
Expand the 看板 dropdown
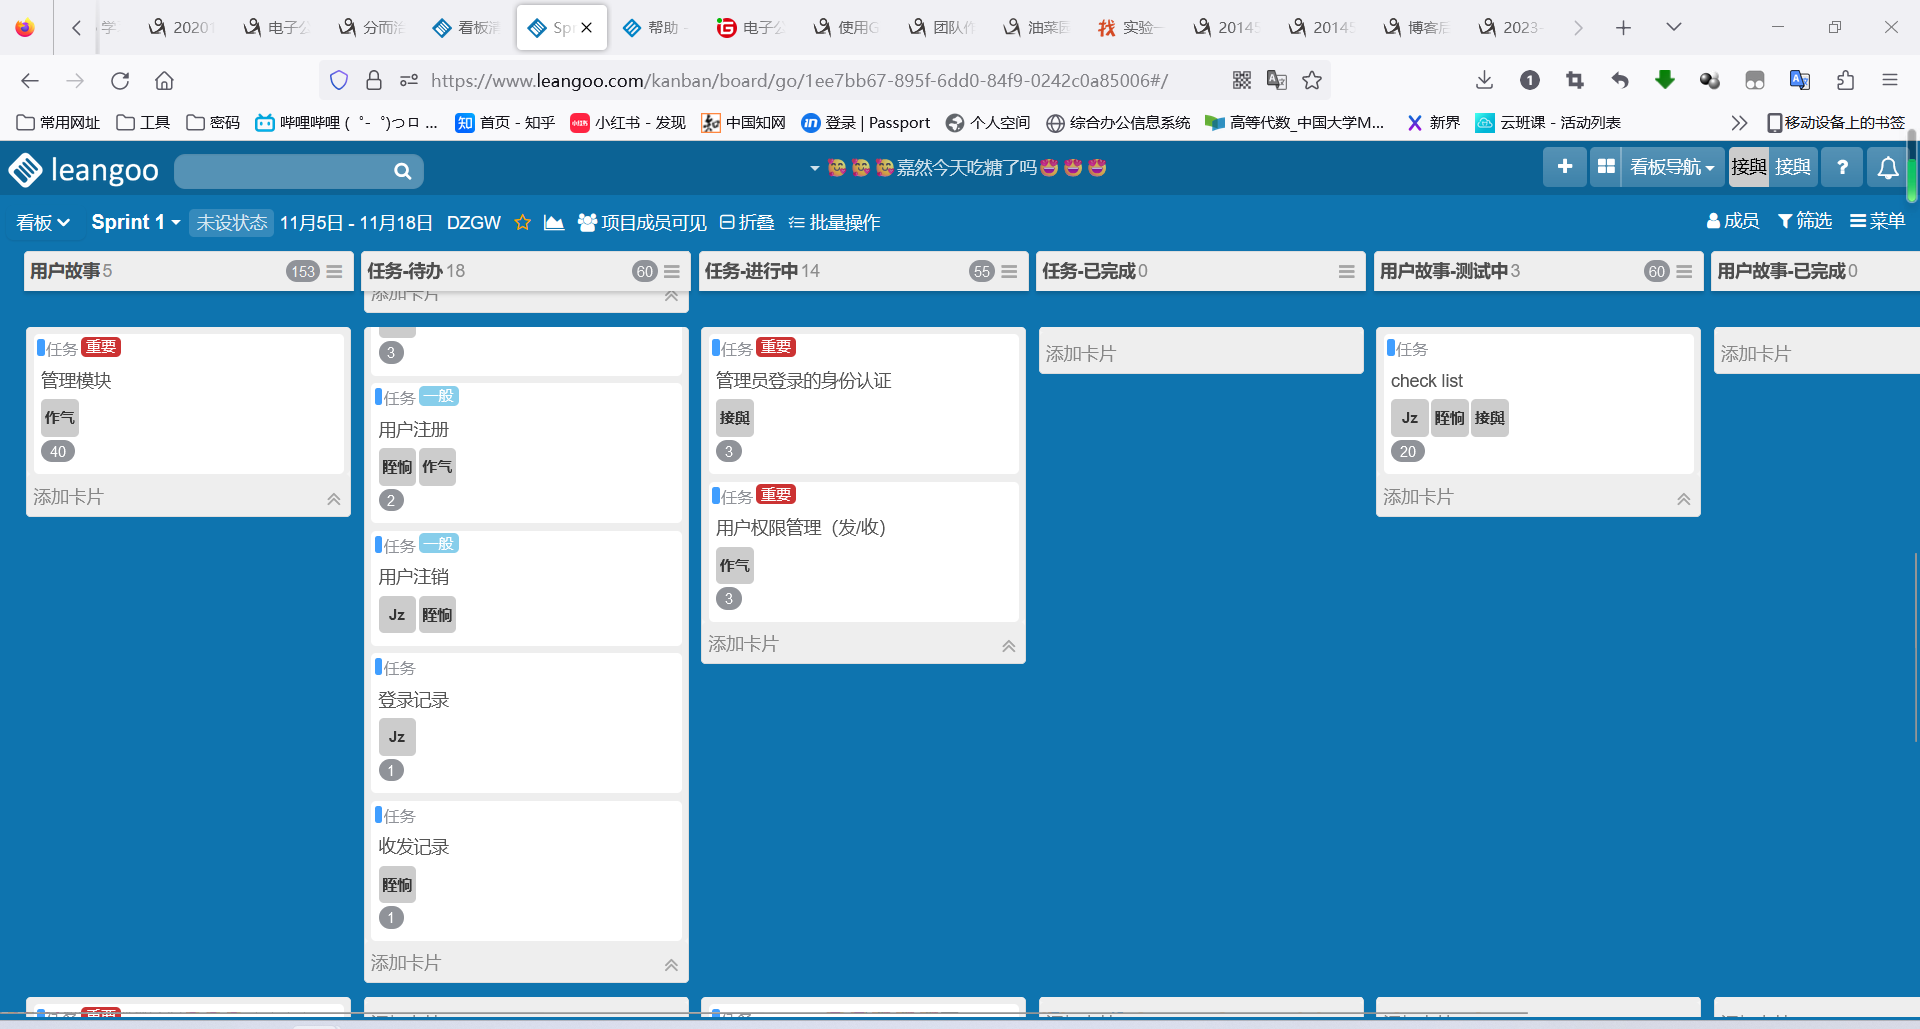tap(43, 222)
